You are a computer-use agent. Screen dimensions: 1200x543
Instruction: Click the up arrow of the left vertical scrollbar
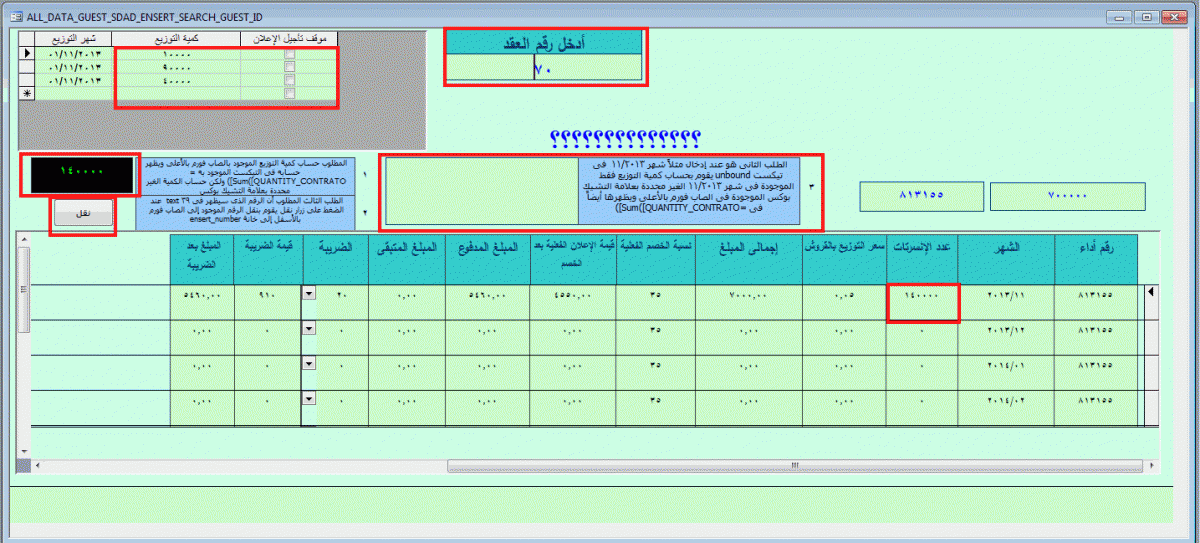(23, 239)
